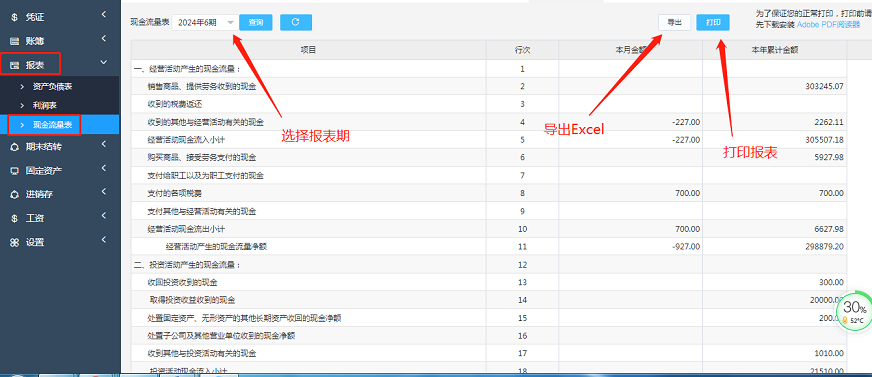
Task: Expand the 凭证 menu chevron
Action: click(103, 15)
